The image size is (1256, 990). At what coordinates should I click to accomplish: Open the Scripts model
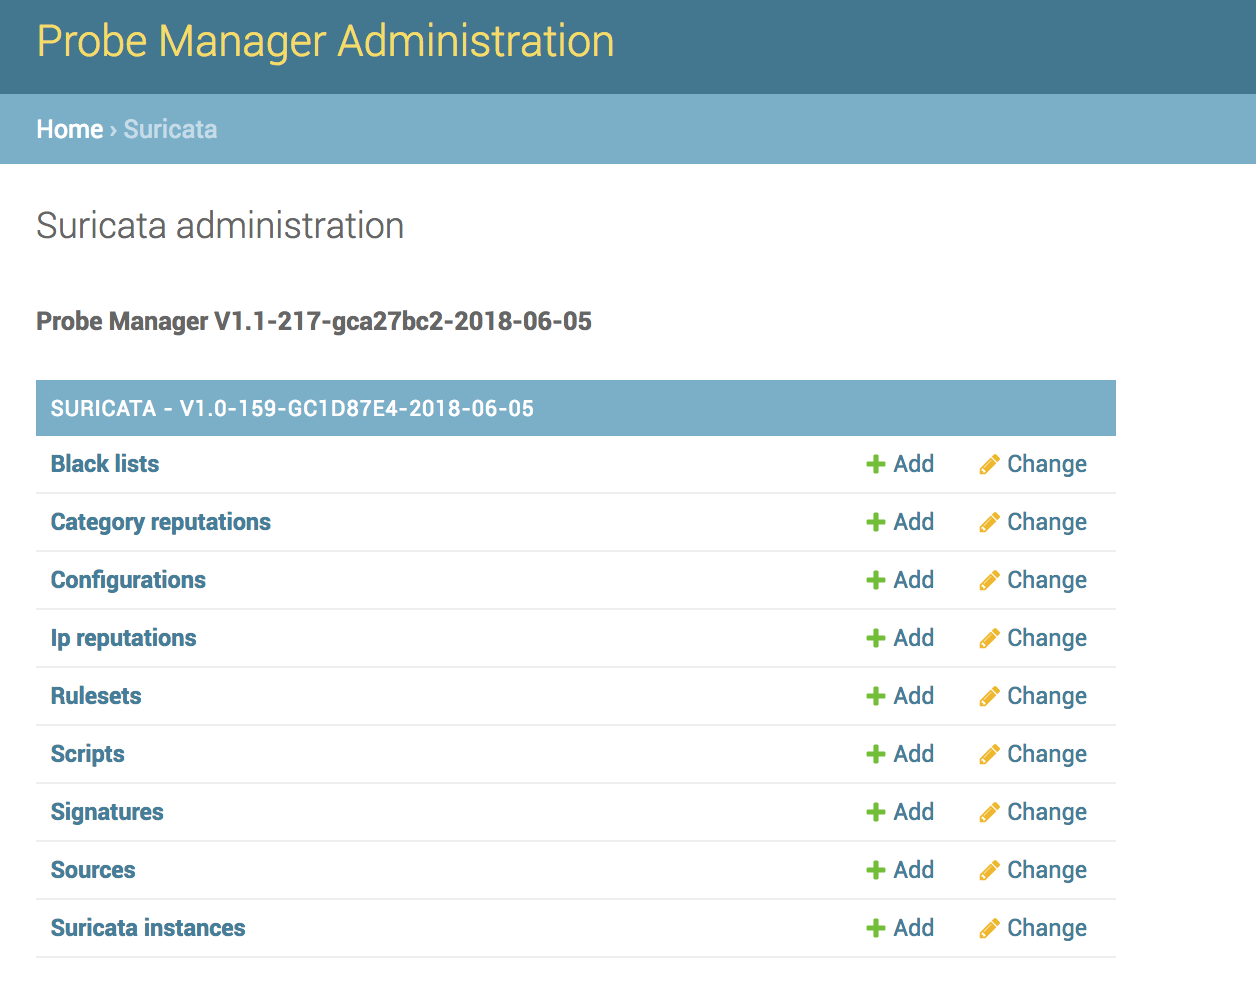(88, 754)
